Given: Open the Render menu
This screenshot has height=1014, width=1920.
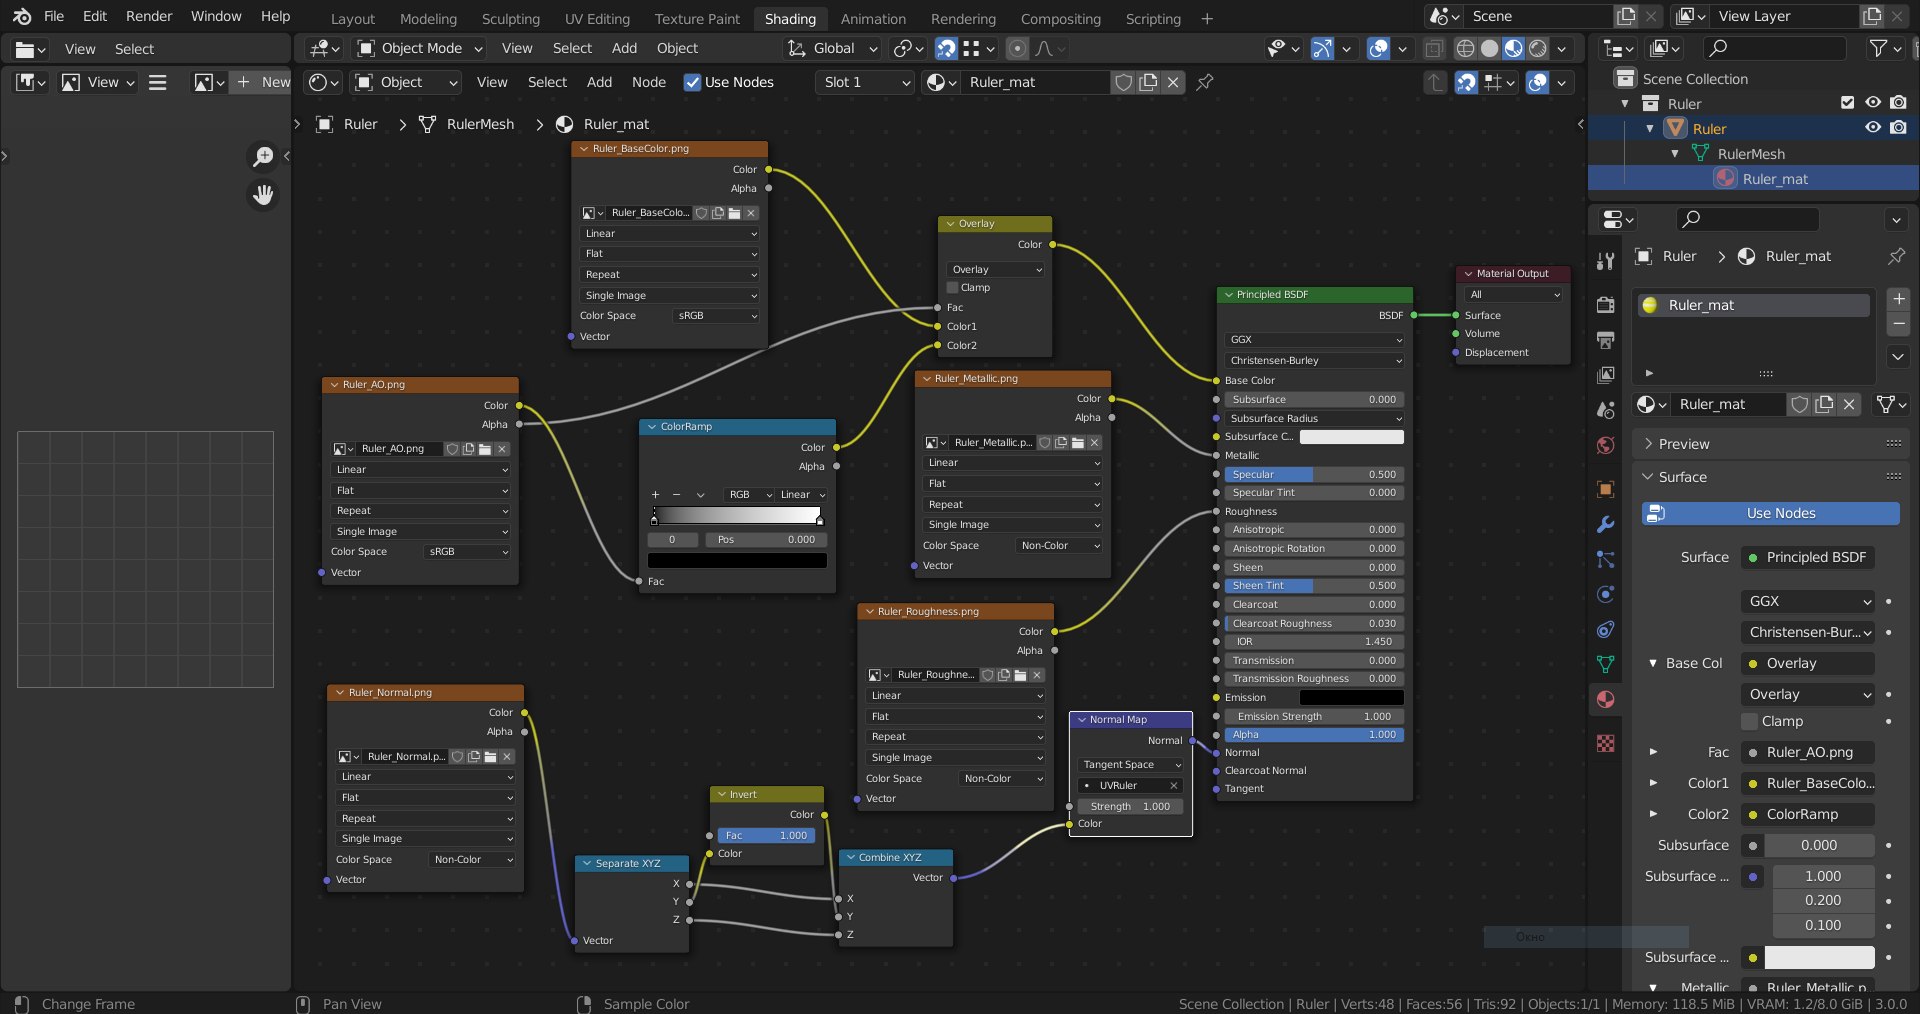Looking at the screenshot, I should [149, 16].
